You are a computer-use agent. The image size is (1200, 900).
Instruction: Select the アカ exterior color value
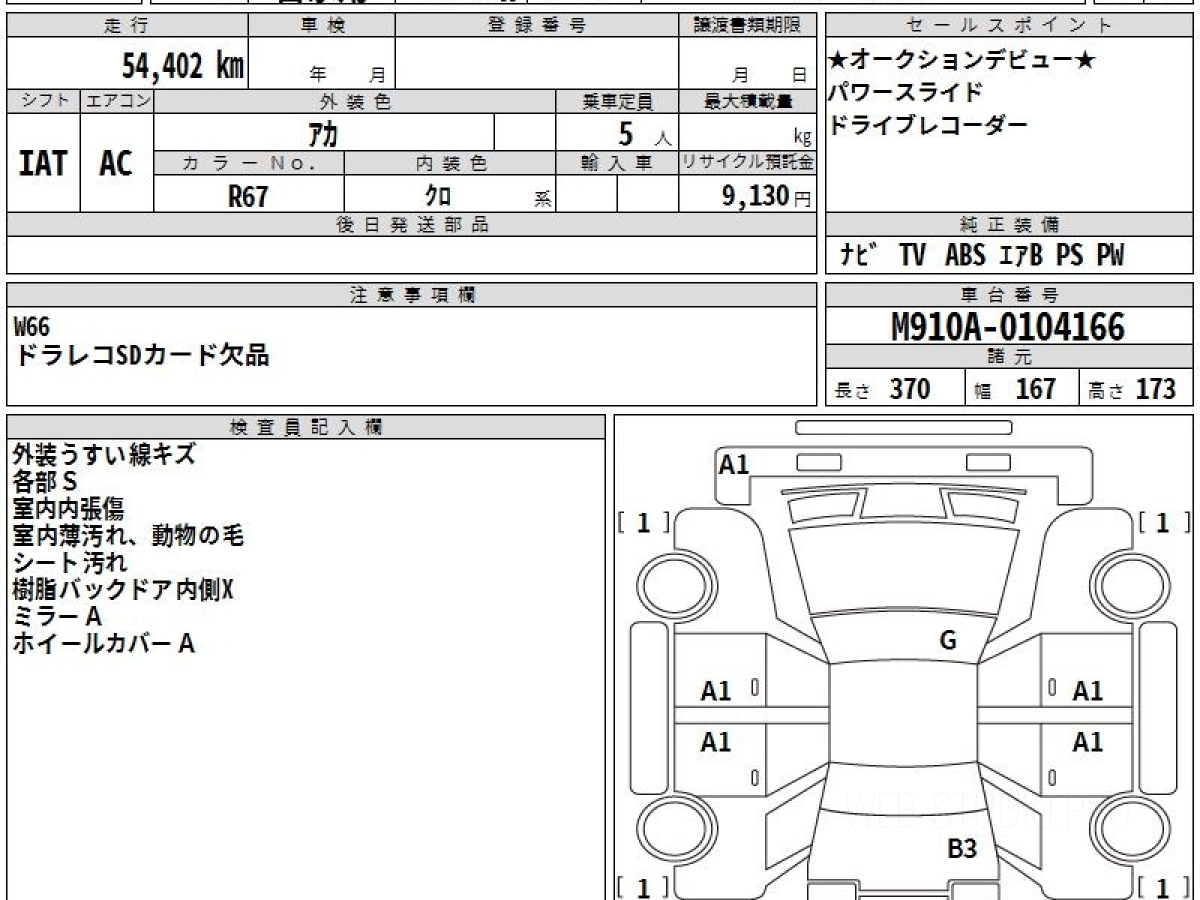(324, 133)
